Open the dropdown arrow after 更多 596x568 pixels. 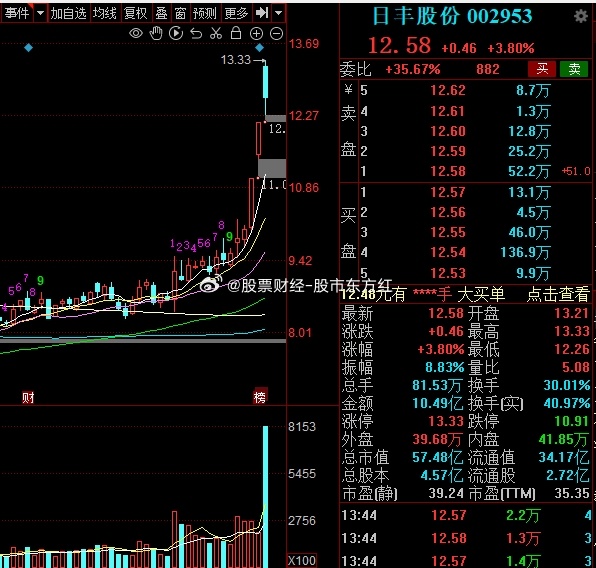279,13
